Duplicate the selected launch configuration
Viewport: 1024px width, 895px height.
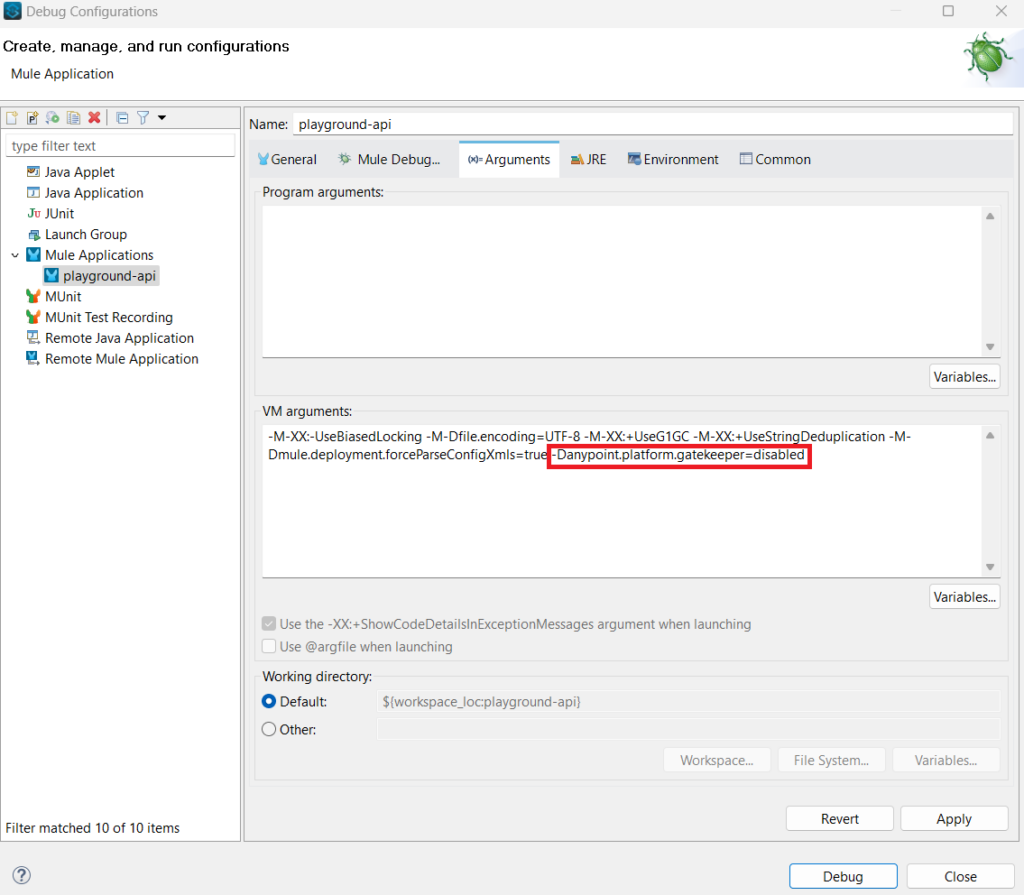click(x=73, y=118)
